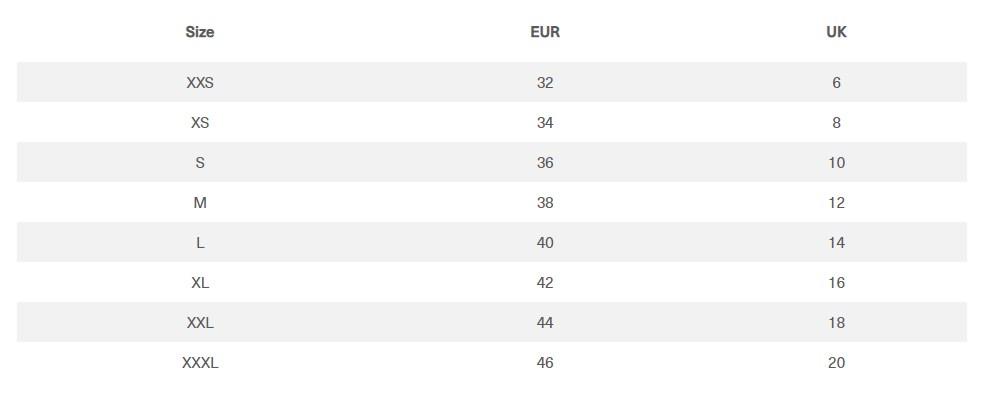The height and width of the screenshot is (404, 990).
Task: Select the XXL size cell
Action: pos(200,323)
